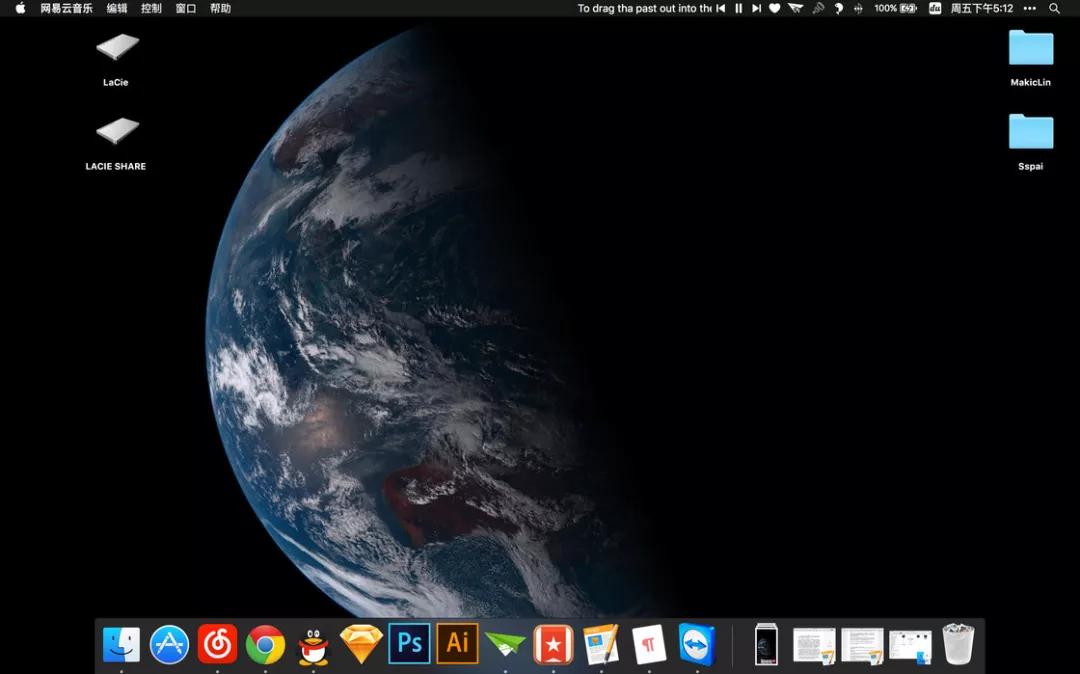1080x674 pixels.
Task: Open the QQ penguin app
Action: (x=313, y=645)
